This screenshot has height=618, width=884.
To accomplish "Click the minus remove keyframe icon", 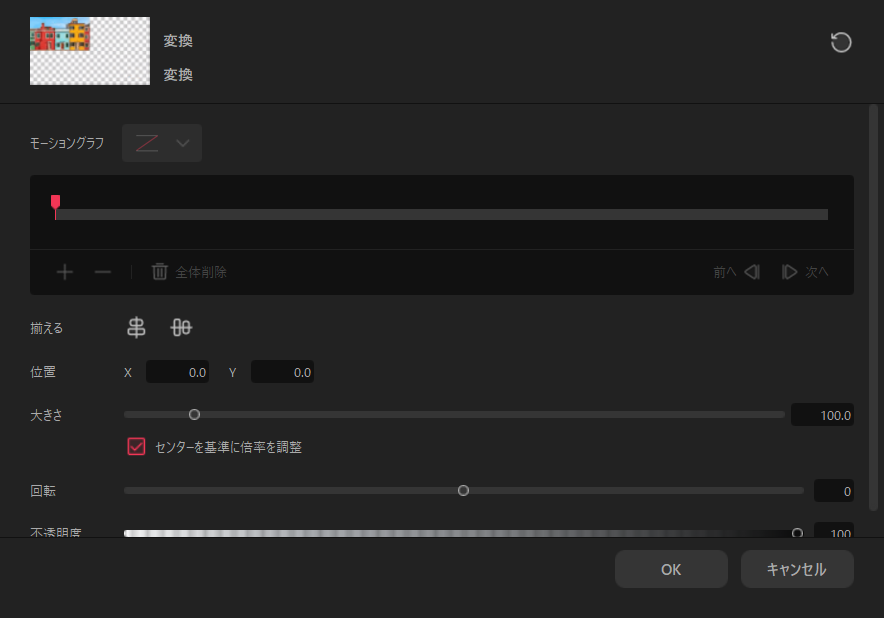I will (x=103, y=272).
